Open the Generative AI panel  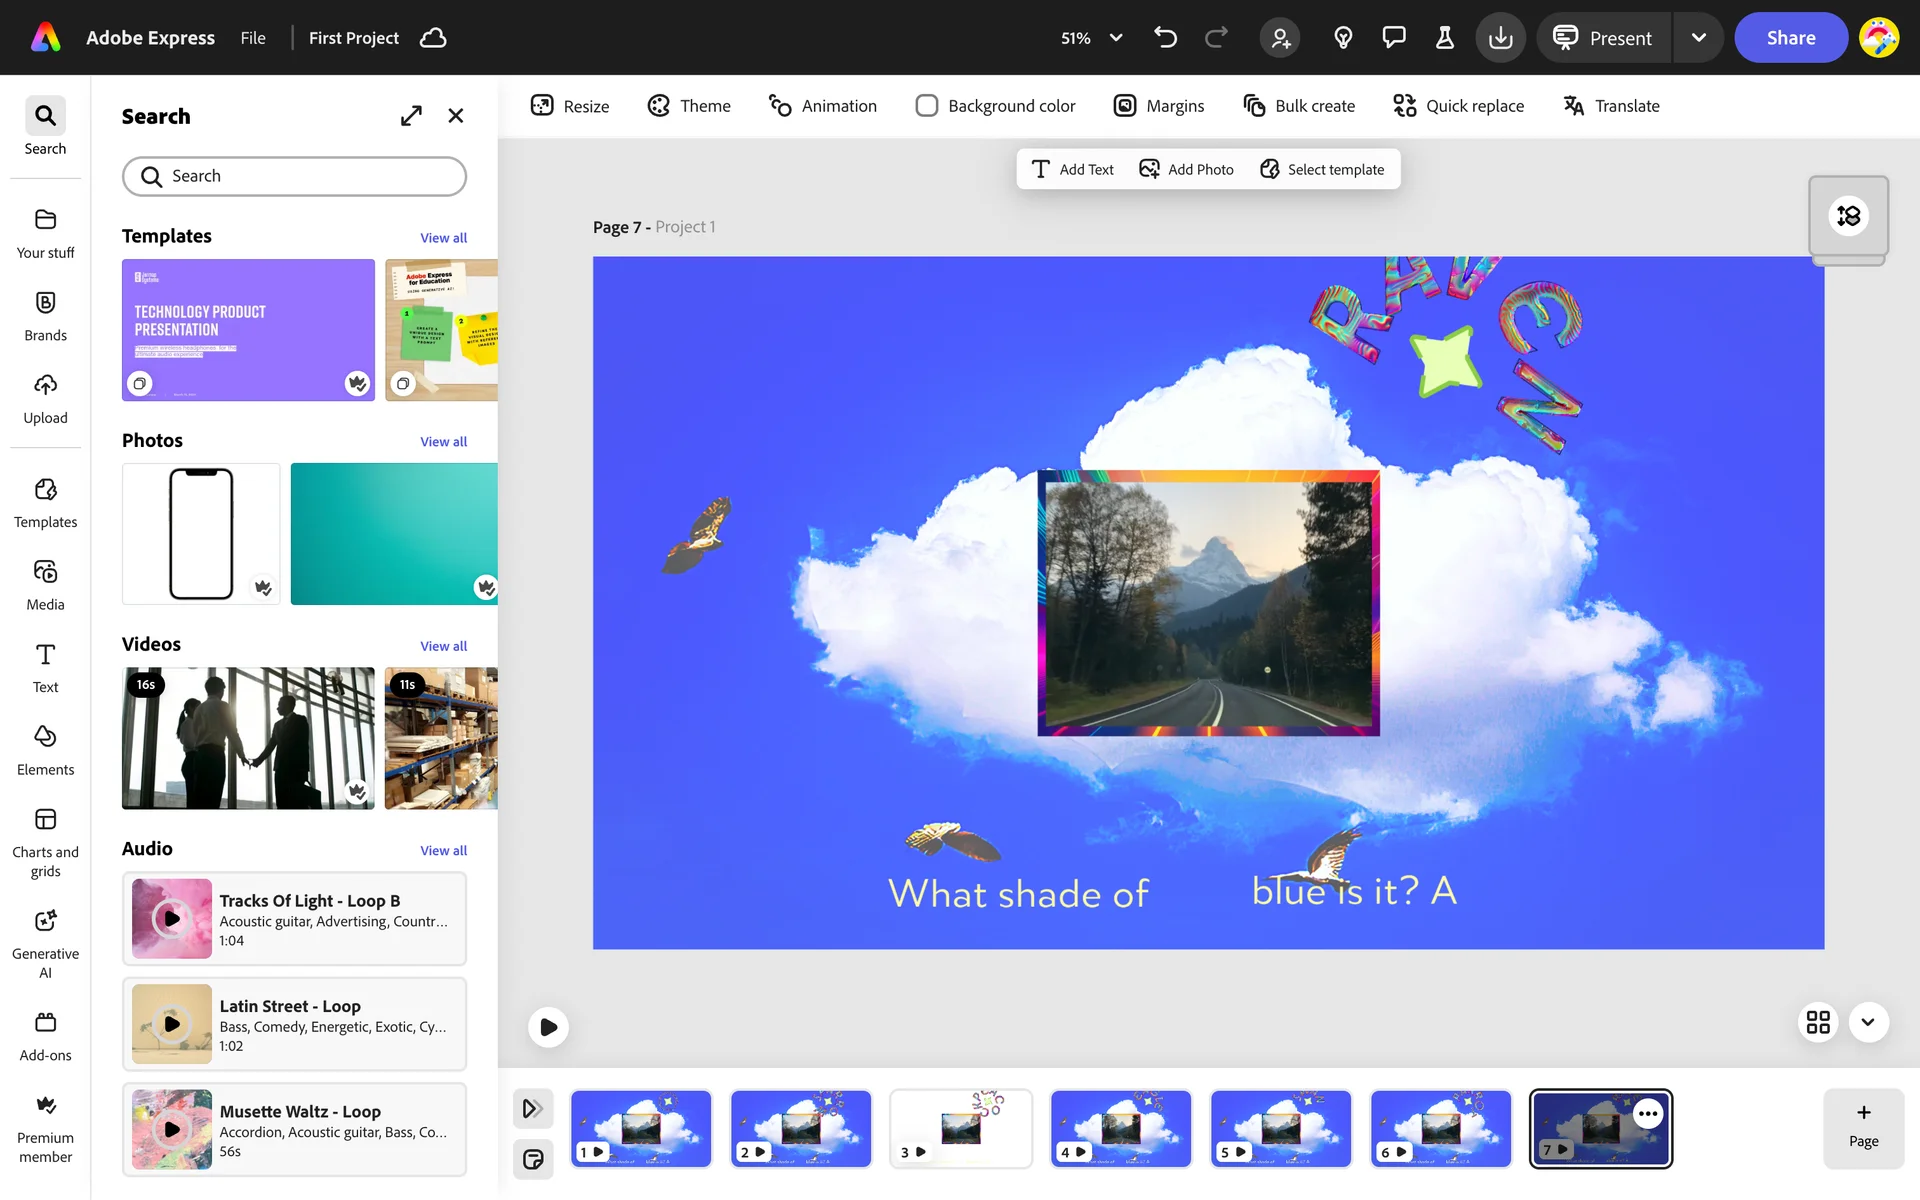(x=45, y=943)
